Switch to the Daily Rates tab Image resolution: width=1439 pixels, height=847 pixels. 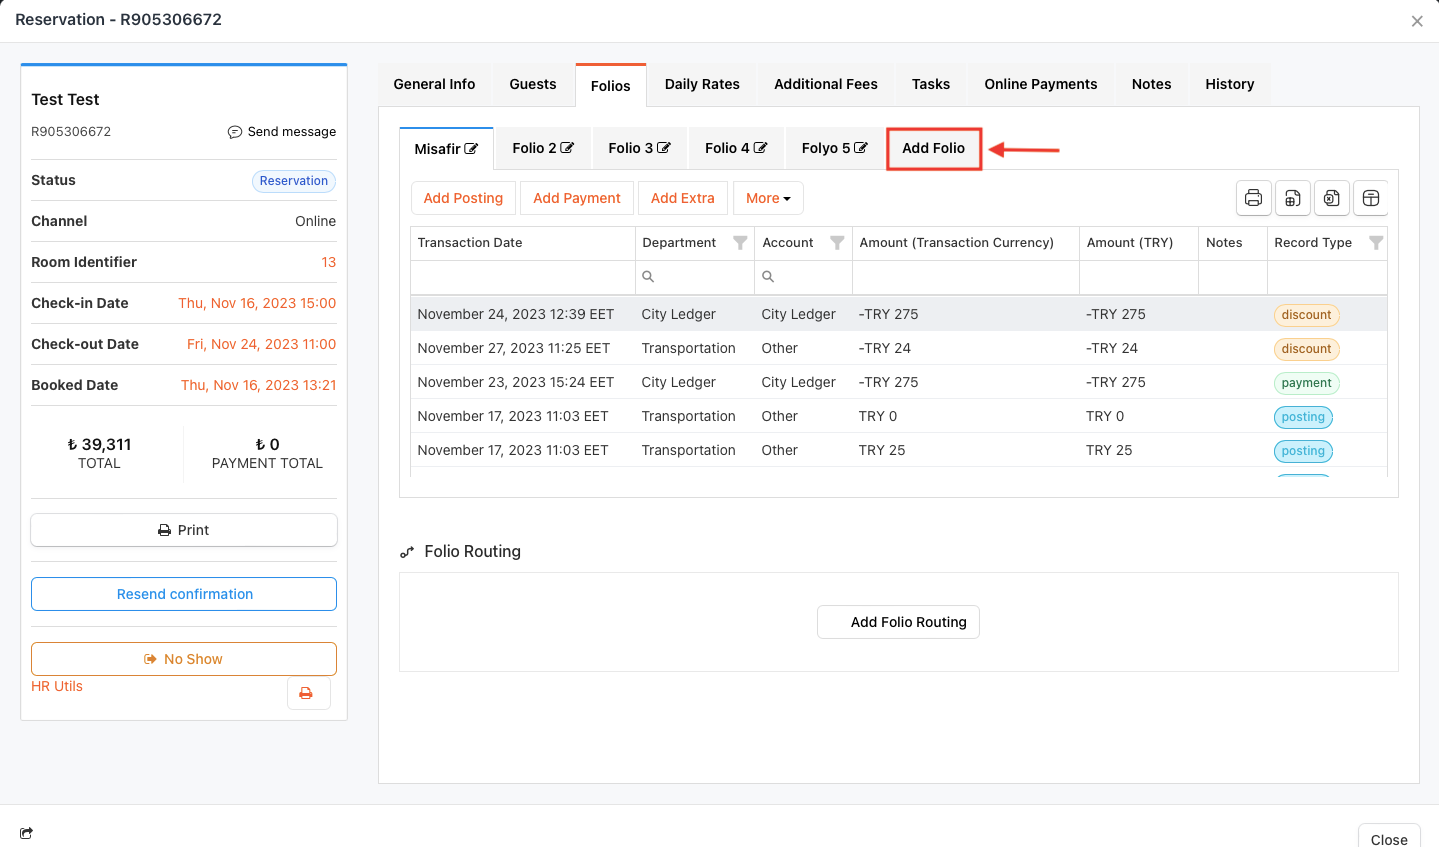pyautogui.click(x=702, y=84)
